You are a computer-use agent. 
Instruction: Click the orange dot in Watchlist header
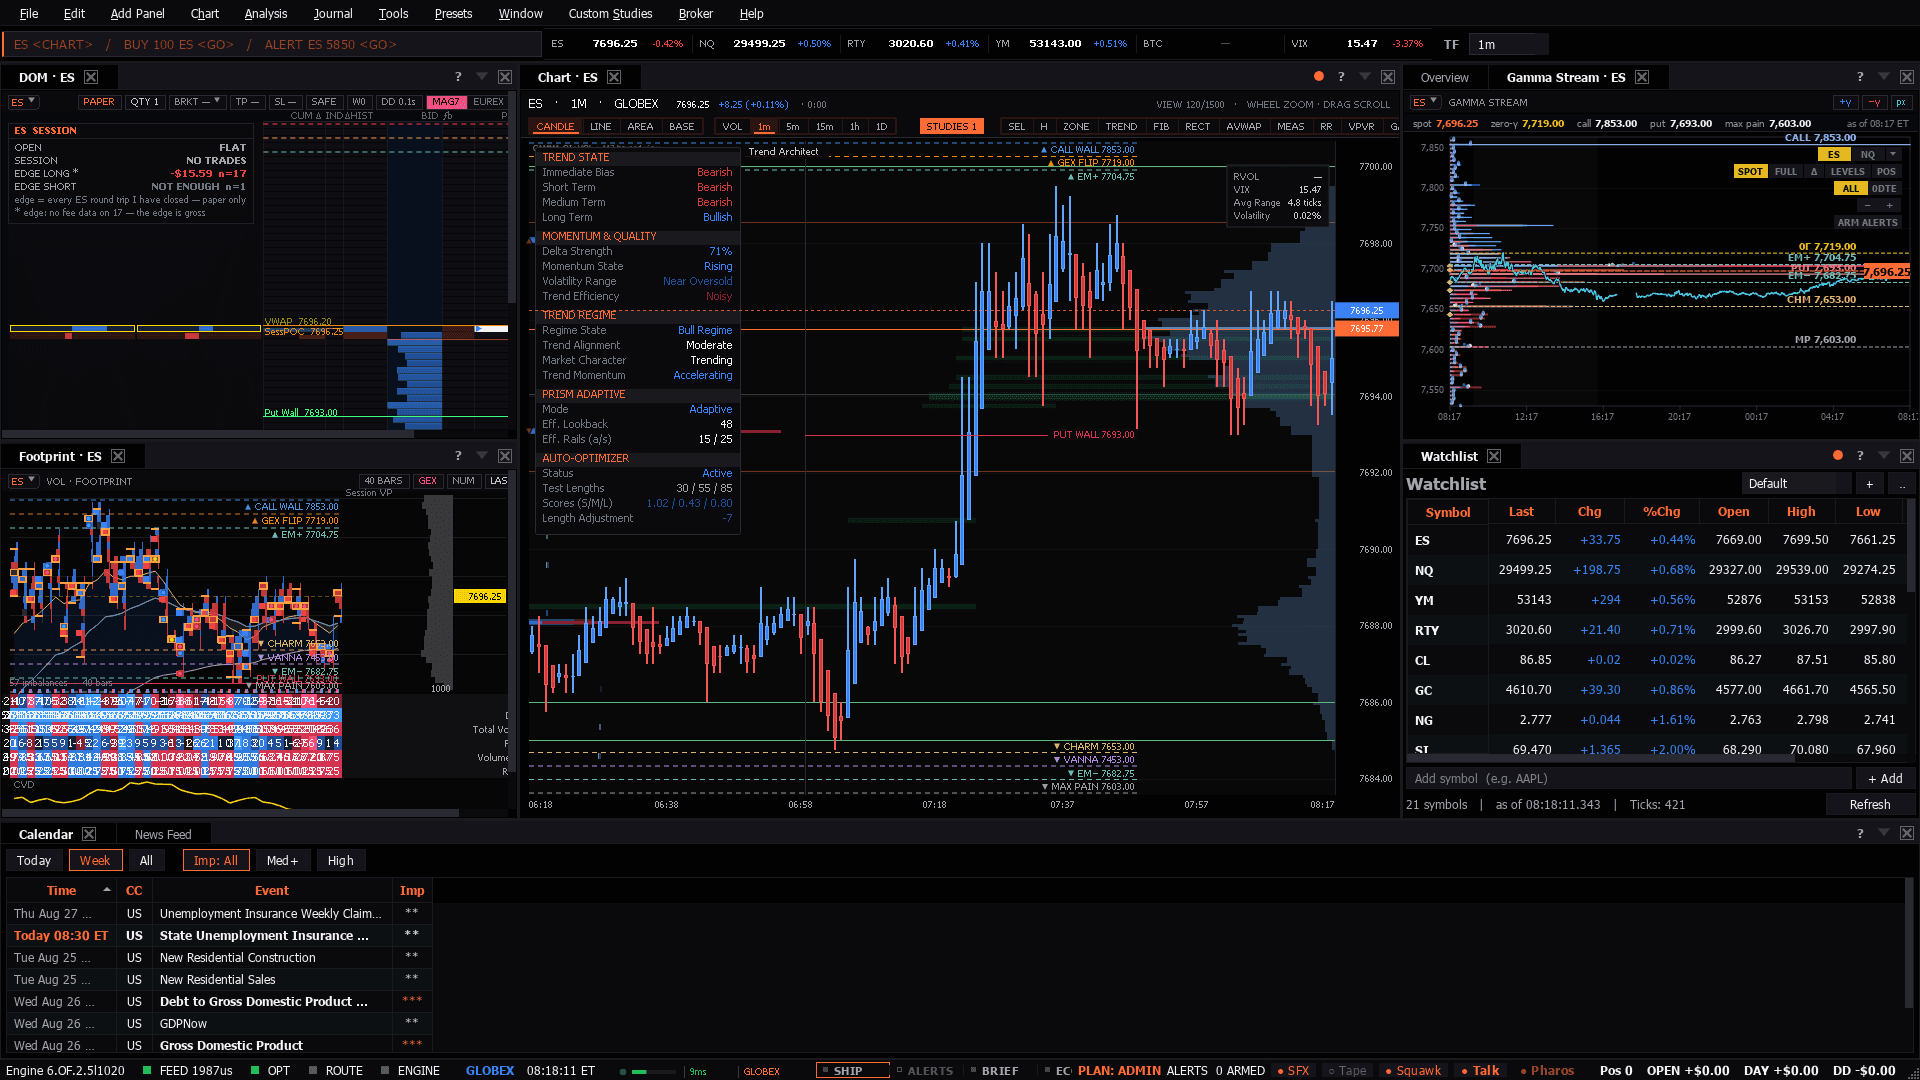(x=1838, y=455)
